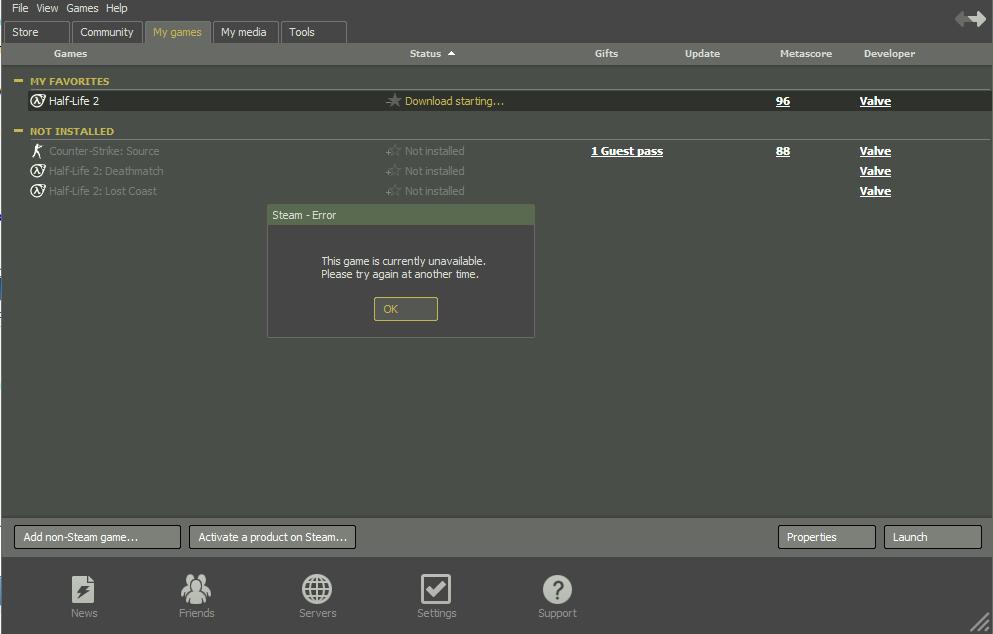Open the Help menu

pyautogui.click(x=117, y=8)
